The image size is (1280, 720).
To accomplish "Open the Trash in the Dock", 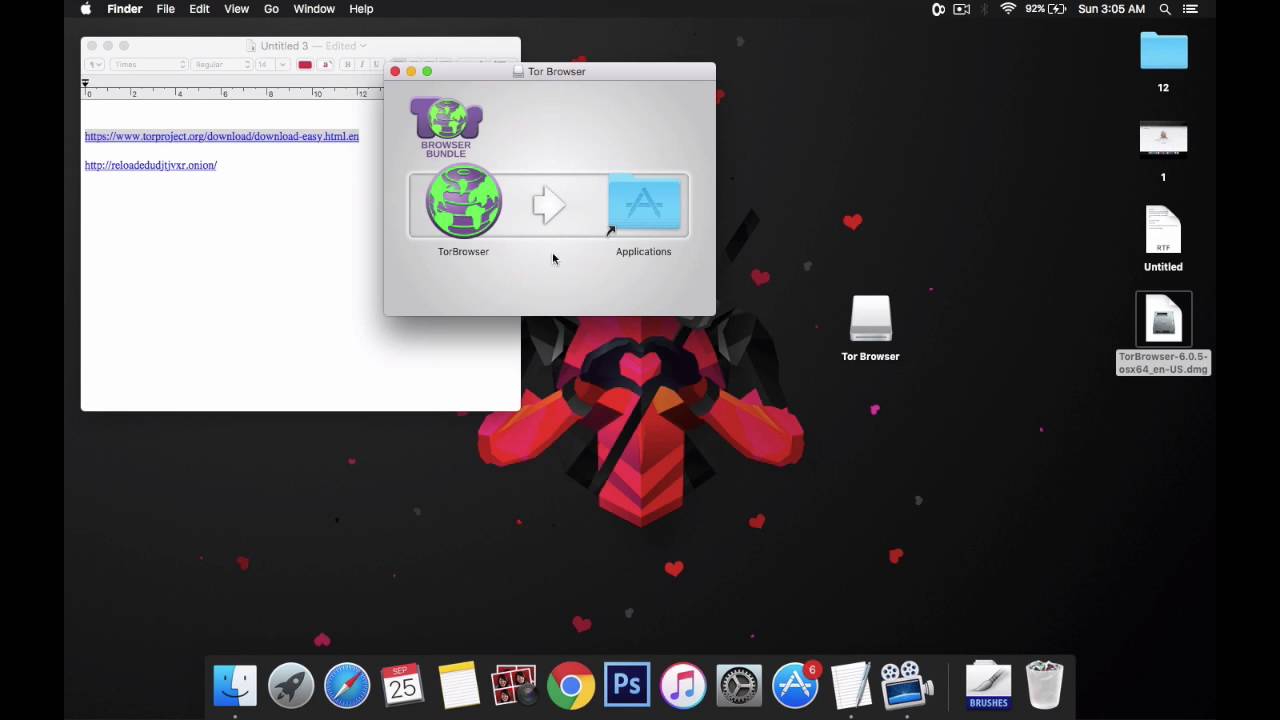I will tap(1044, 686).
